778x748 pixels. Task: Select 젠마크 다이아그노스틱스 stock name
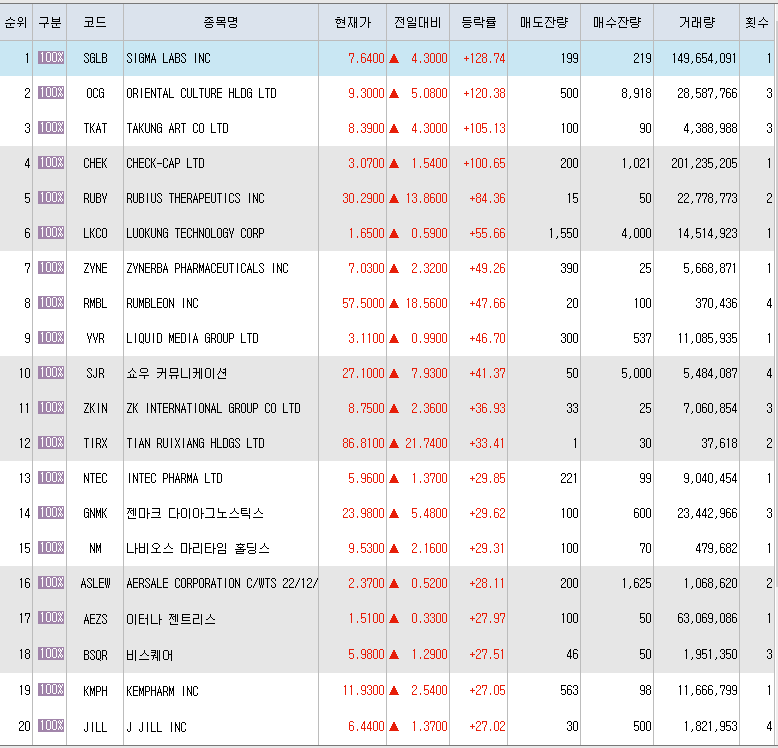click(x=195, y=513)
